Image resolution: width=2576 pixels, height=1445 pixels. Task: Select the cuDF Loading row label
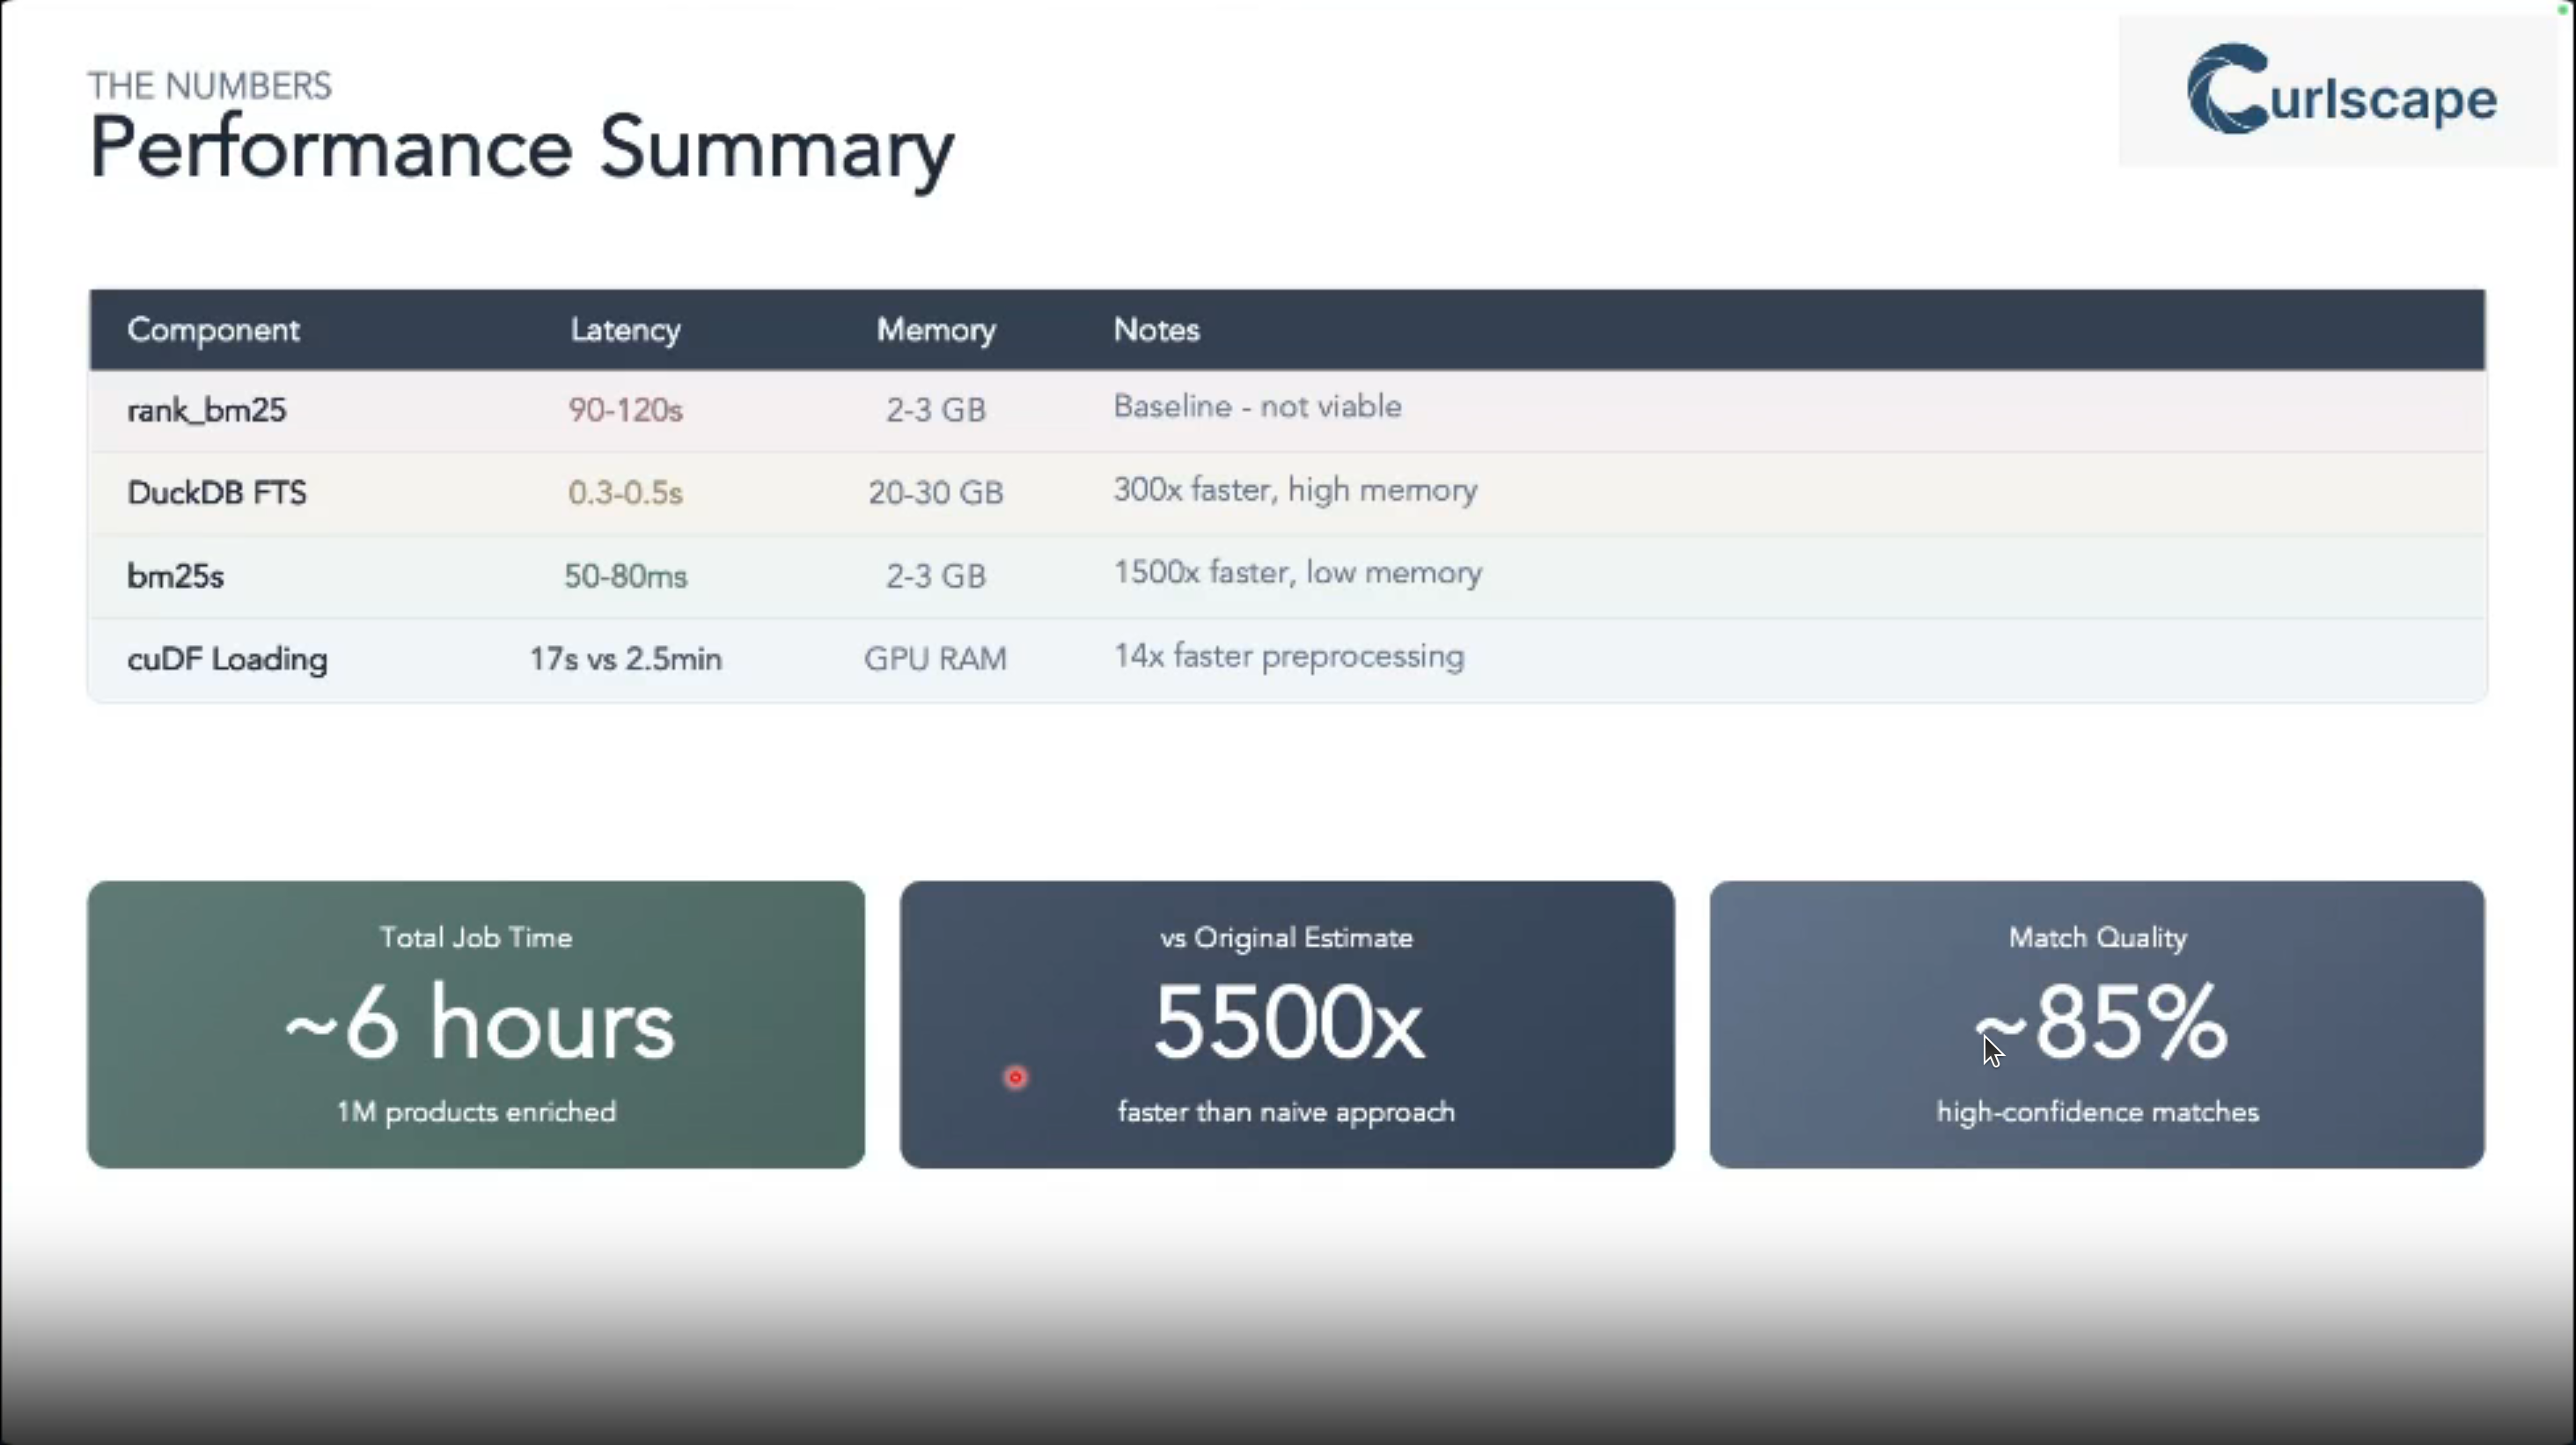click(227, 659)
